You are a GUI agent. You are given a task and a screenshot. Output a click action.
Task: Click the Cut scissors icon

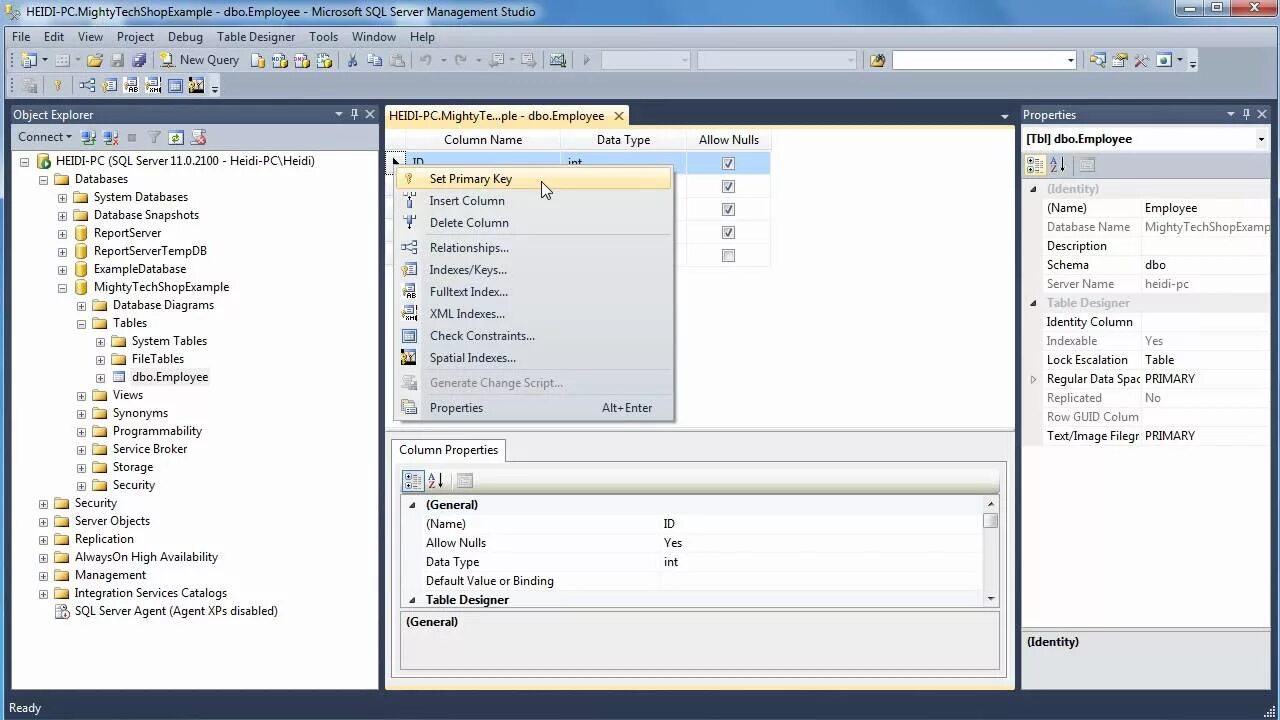(352, 60)
